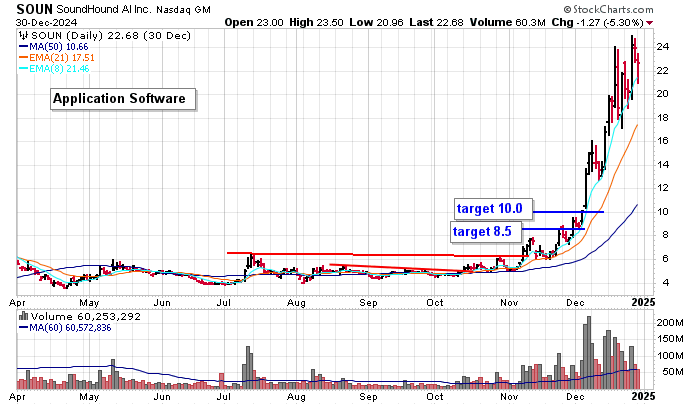
Task: Click the MA(60) 60,572,836 legend entry
Action: click(65, 328)
